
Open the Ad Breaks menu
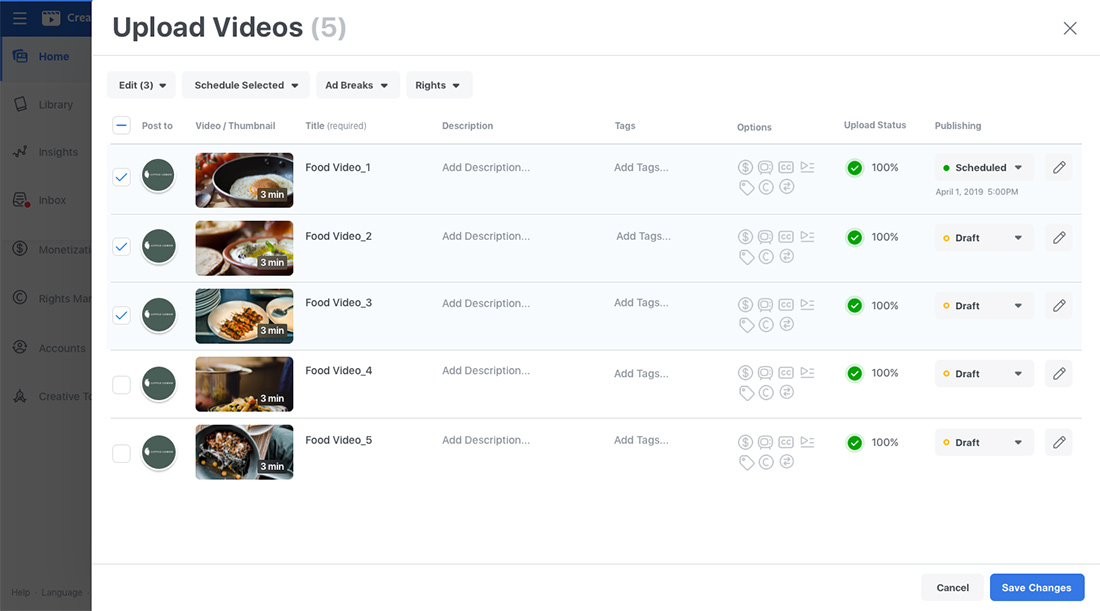(357, 86)
